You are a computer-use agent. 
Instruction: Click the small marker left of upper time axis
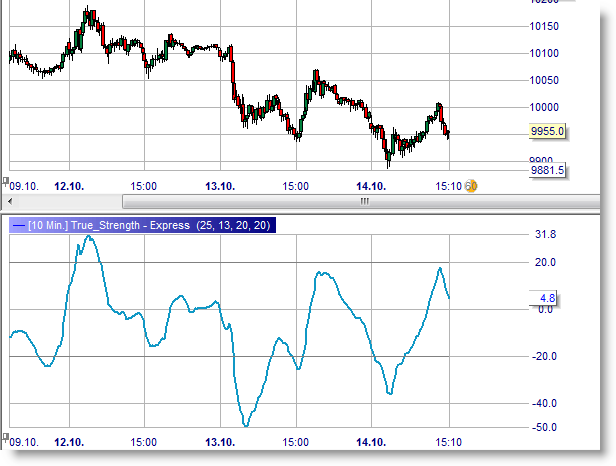tap(4, 182)
